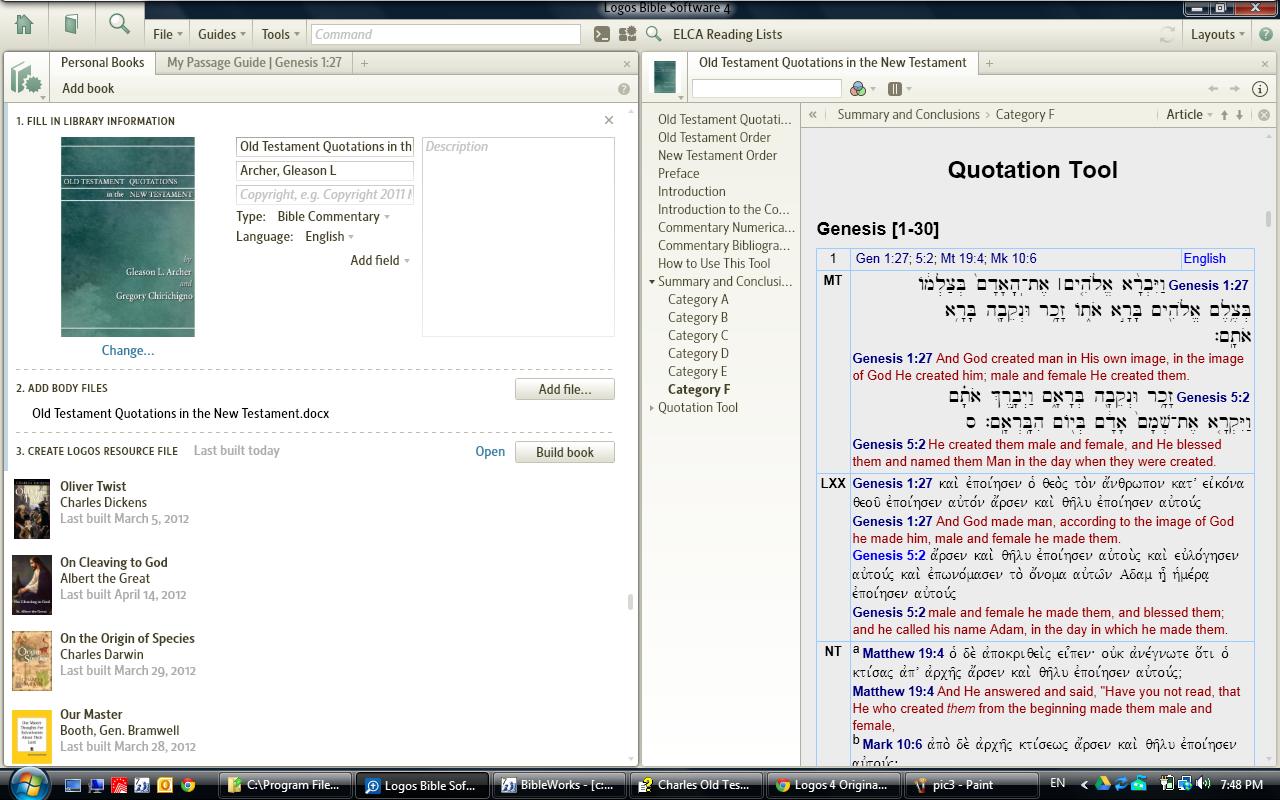This screenshot has height=800, width=1280.
Task: Click the help icon in Add book row
Action: tap(624, 89)
